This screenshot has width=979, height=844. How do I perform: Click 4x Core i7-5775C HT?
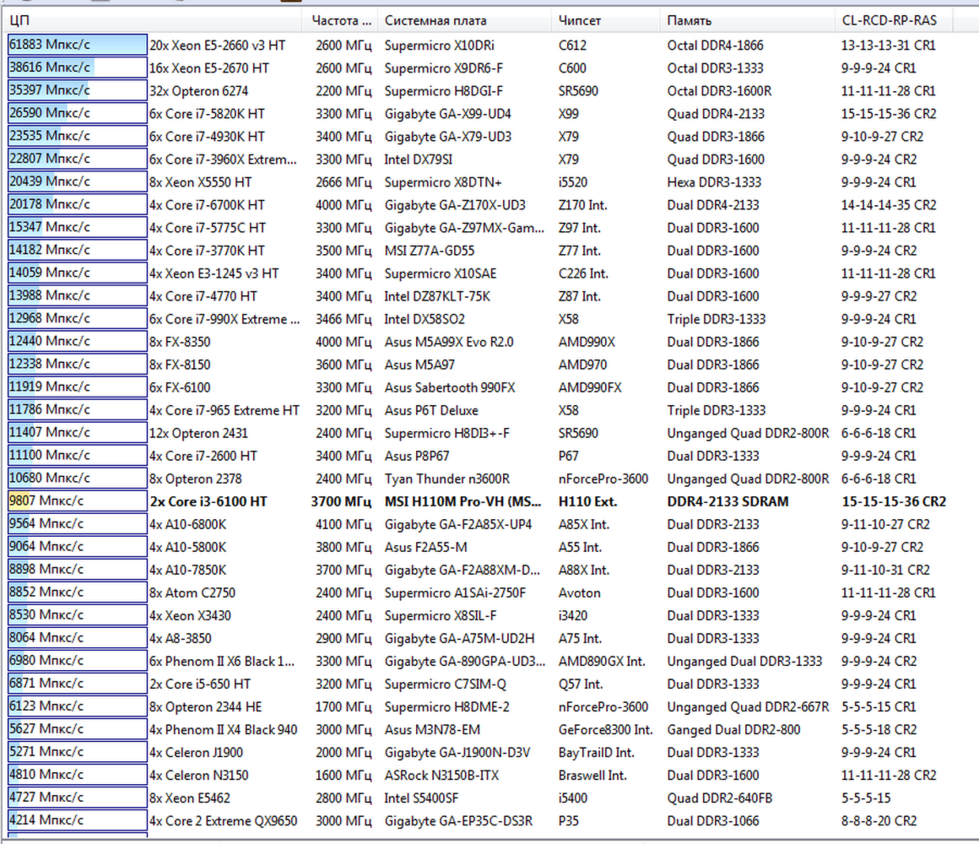click(207, 228)
